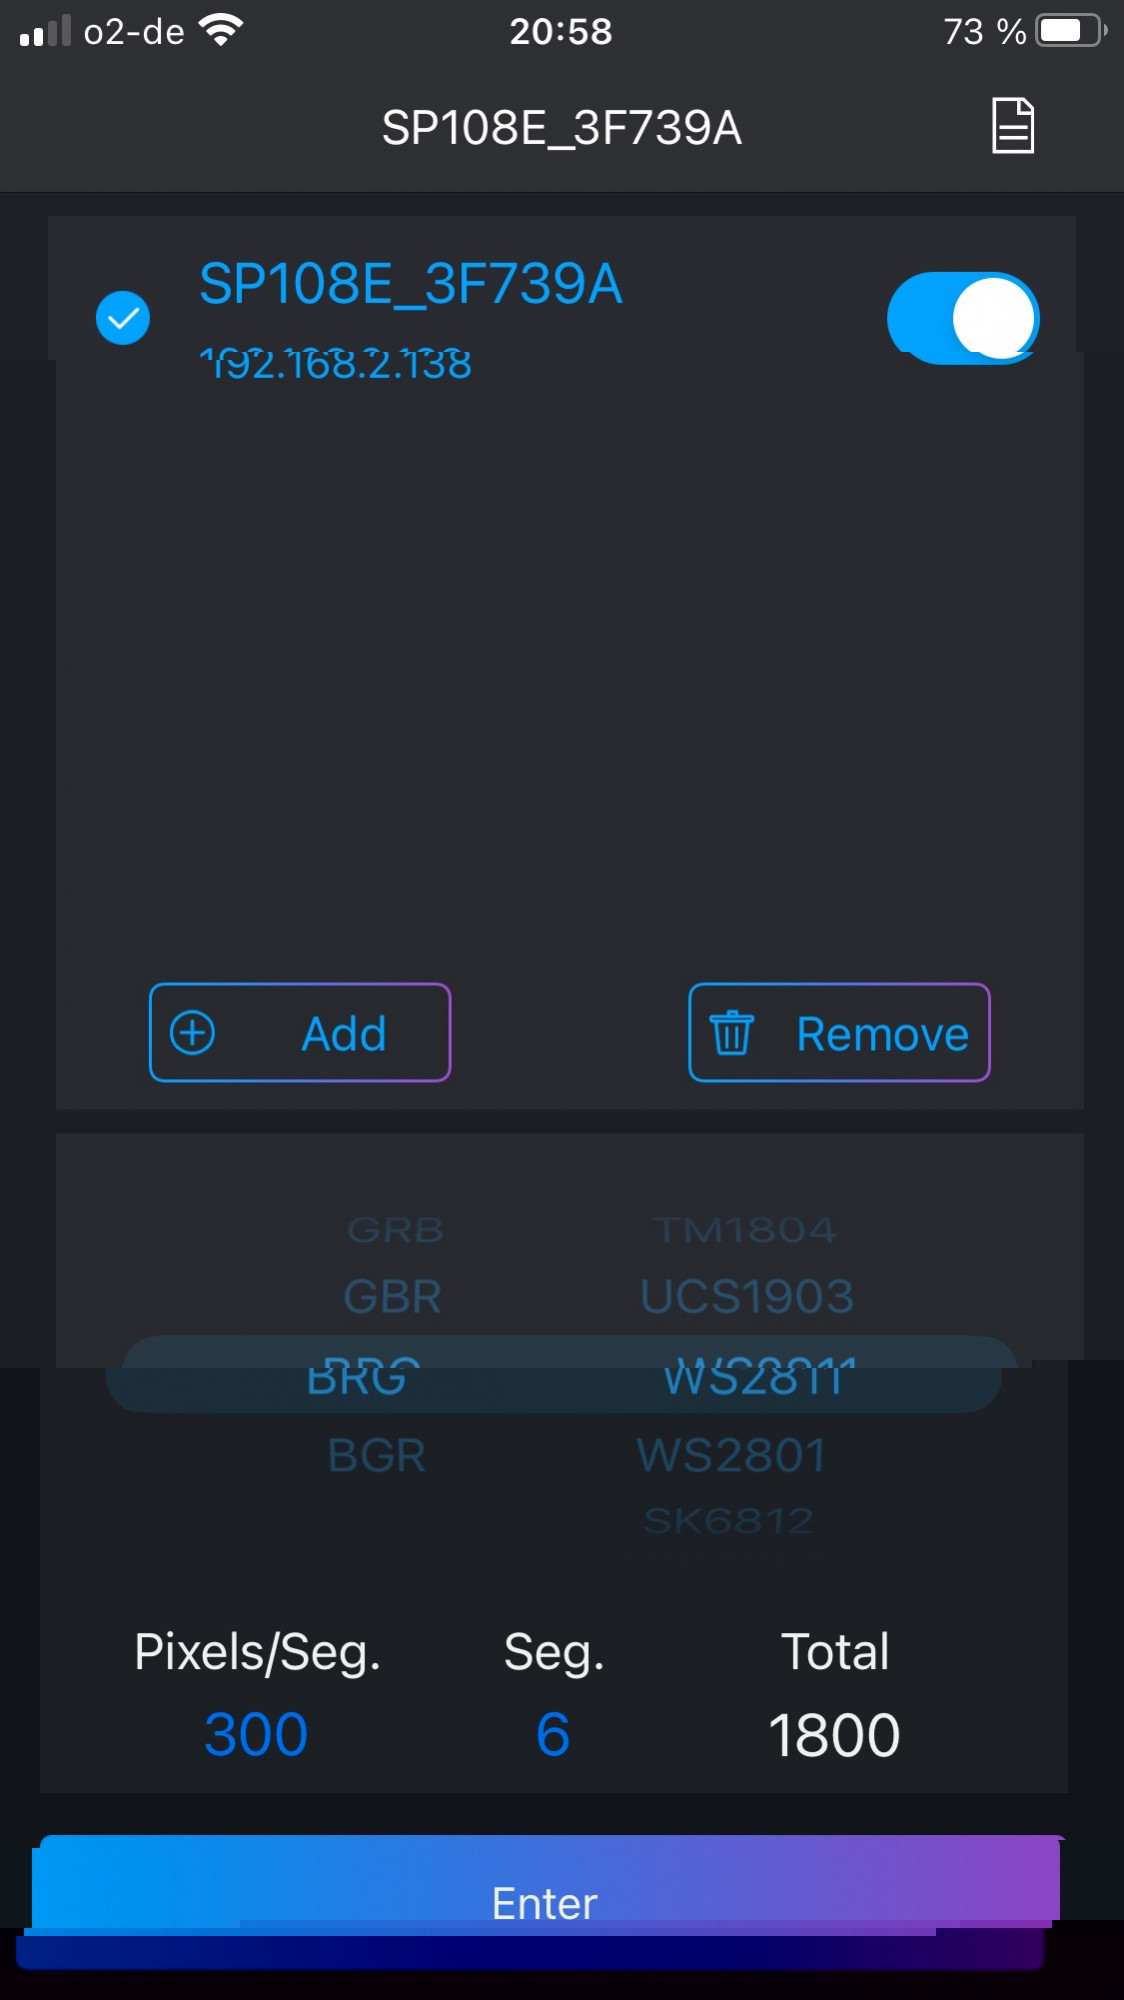Choose SK6812 chip type

728,1521
